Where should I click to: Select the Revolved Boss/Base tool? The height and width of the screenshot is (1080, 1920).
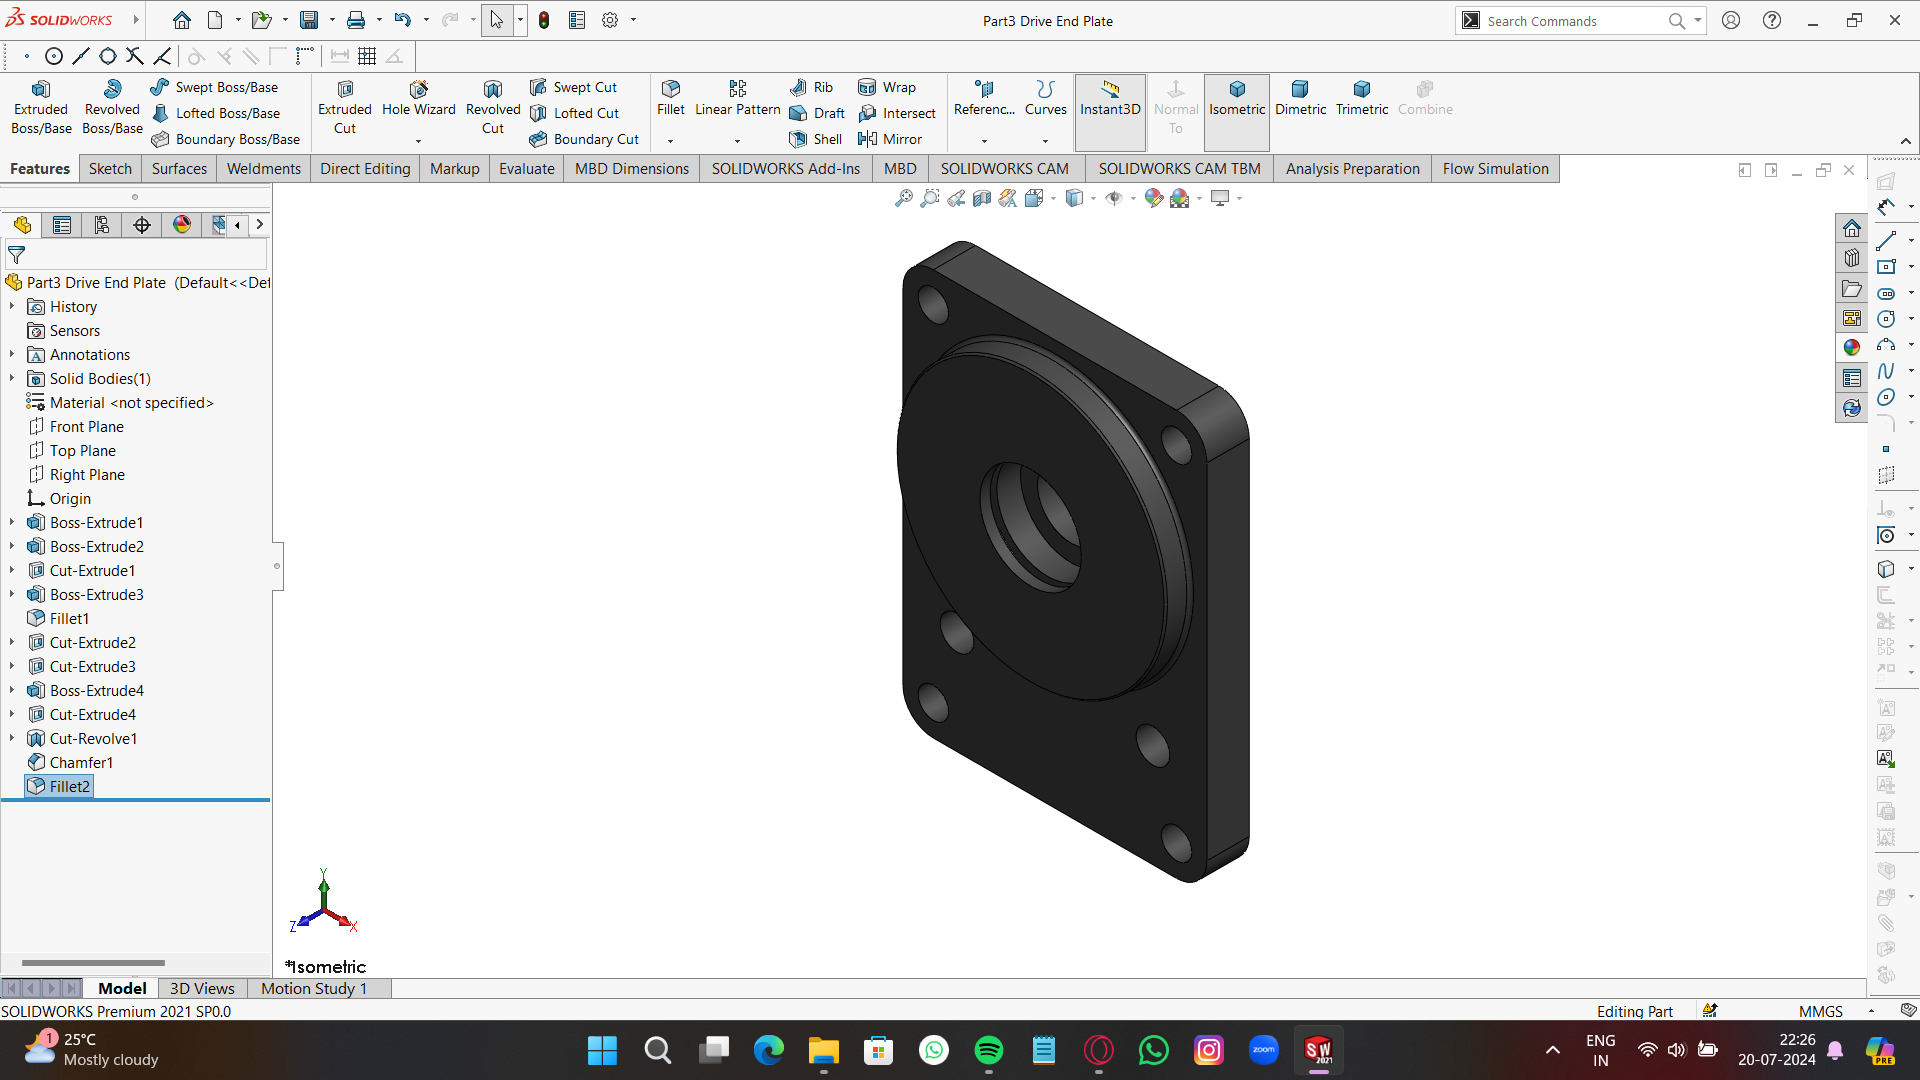(112, 107)
